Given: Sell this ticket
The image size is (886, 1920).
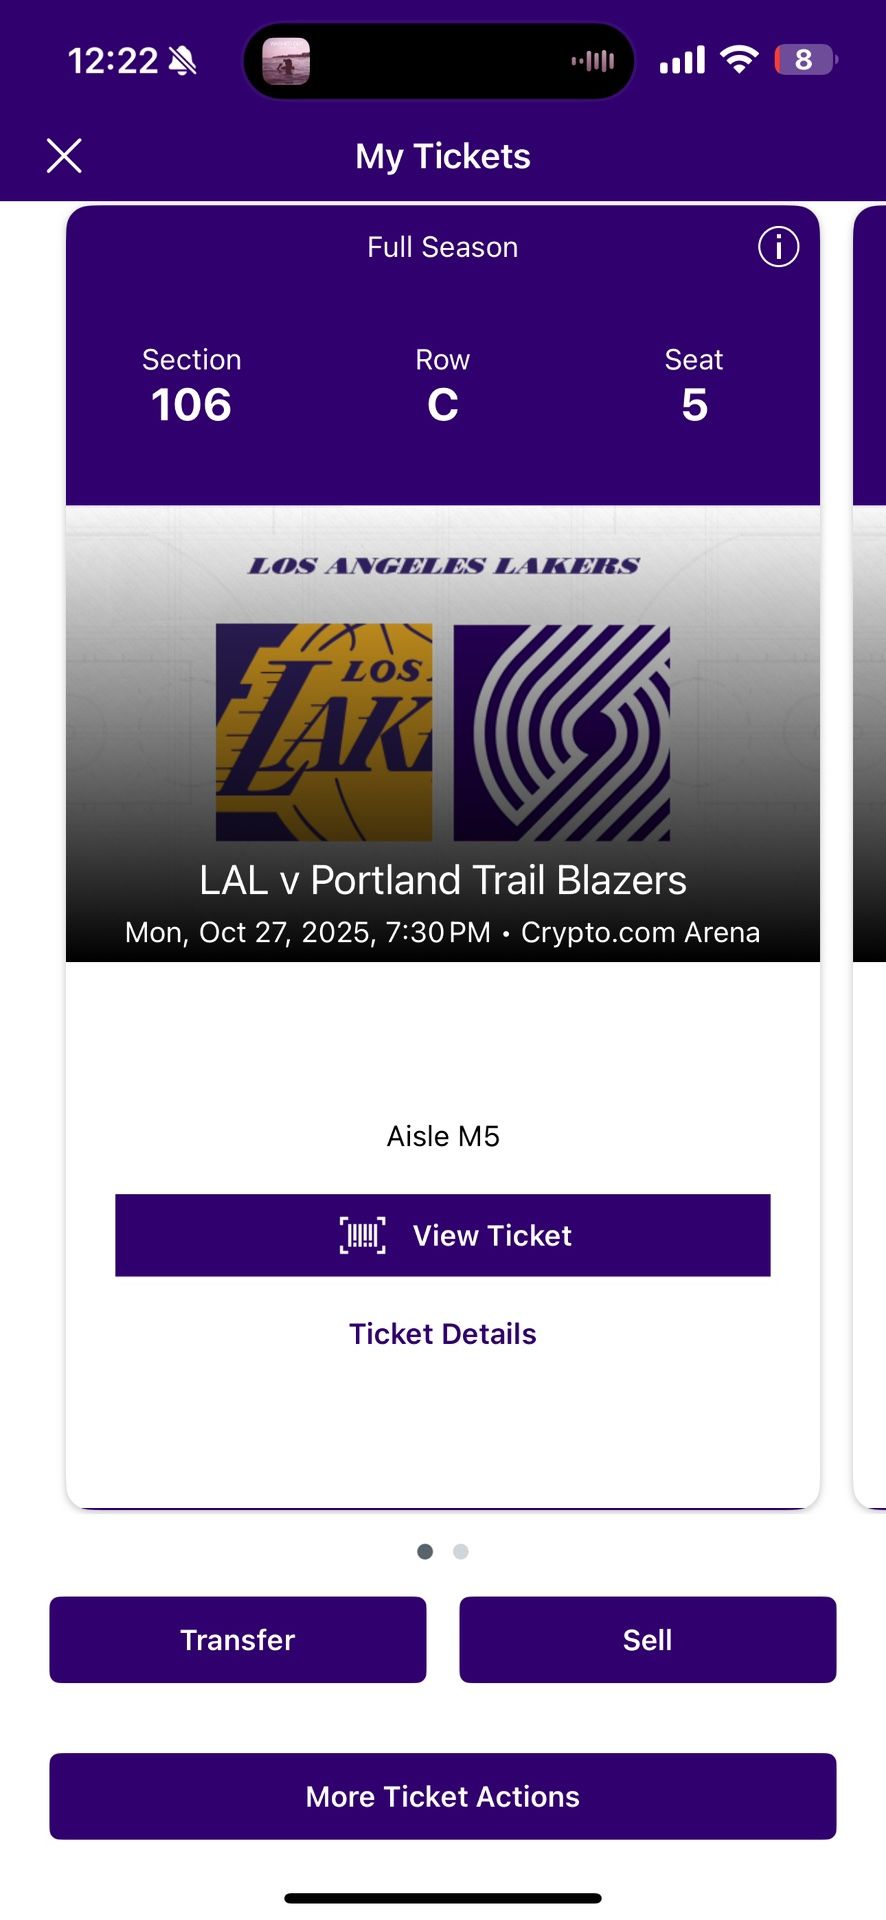Looking at the screenshot, I should (x=648, y=1640).
